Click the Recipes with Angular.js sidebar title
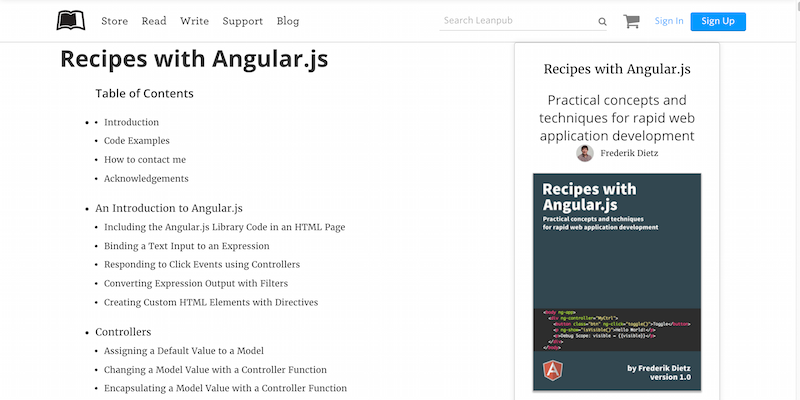The width and height of the screenshot is (800, 400). (617, 69)
